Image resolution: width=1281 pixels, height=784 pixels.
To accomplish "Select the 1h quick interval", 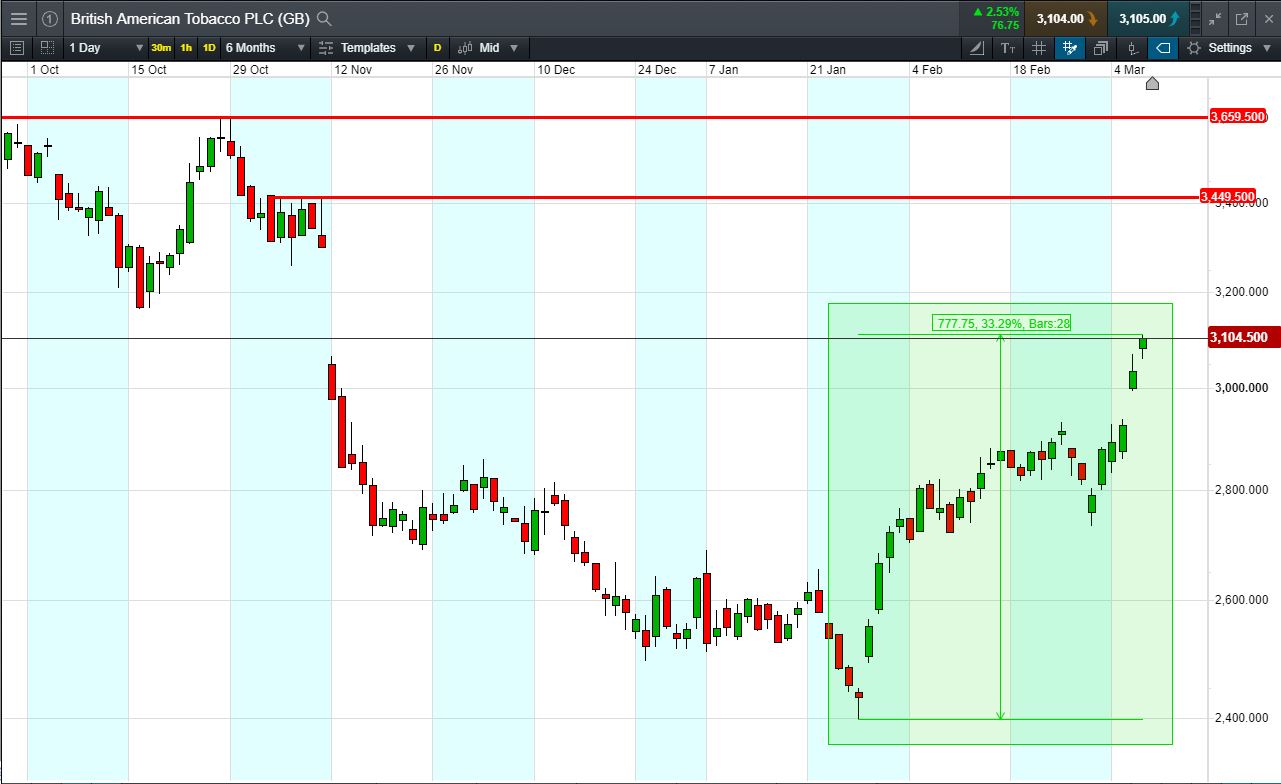I will (186, 48).
